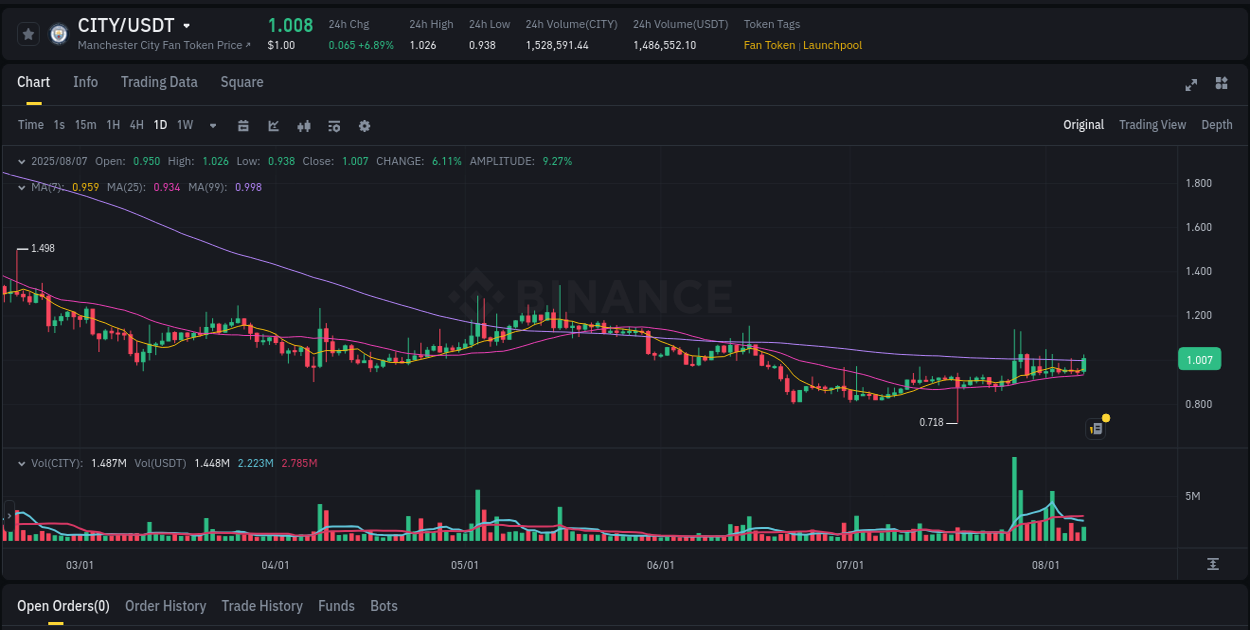Expand chart to fullscreen with the arrows icon
Viewport: 1250px width, 630px height.
tap(1190, 85)
